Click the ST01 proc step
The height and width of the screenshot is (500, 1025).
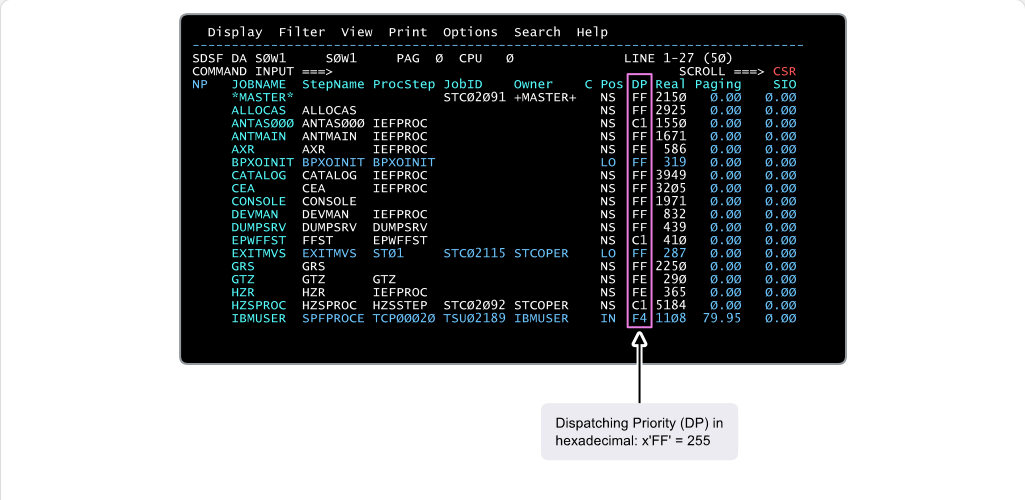click(388, 253)
